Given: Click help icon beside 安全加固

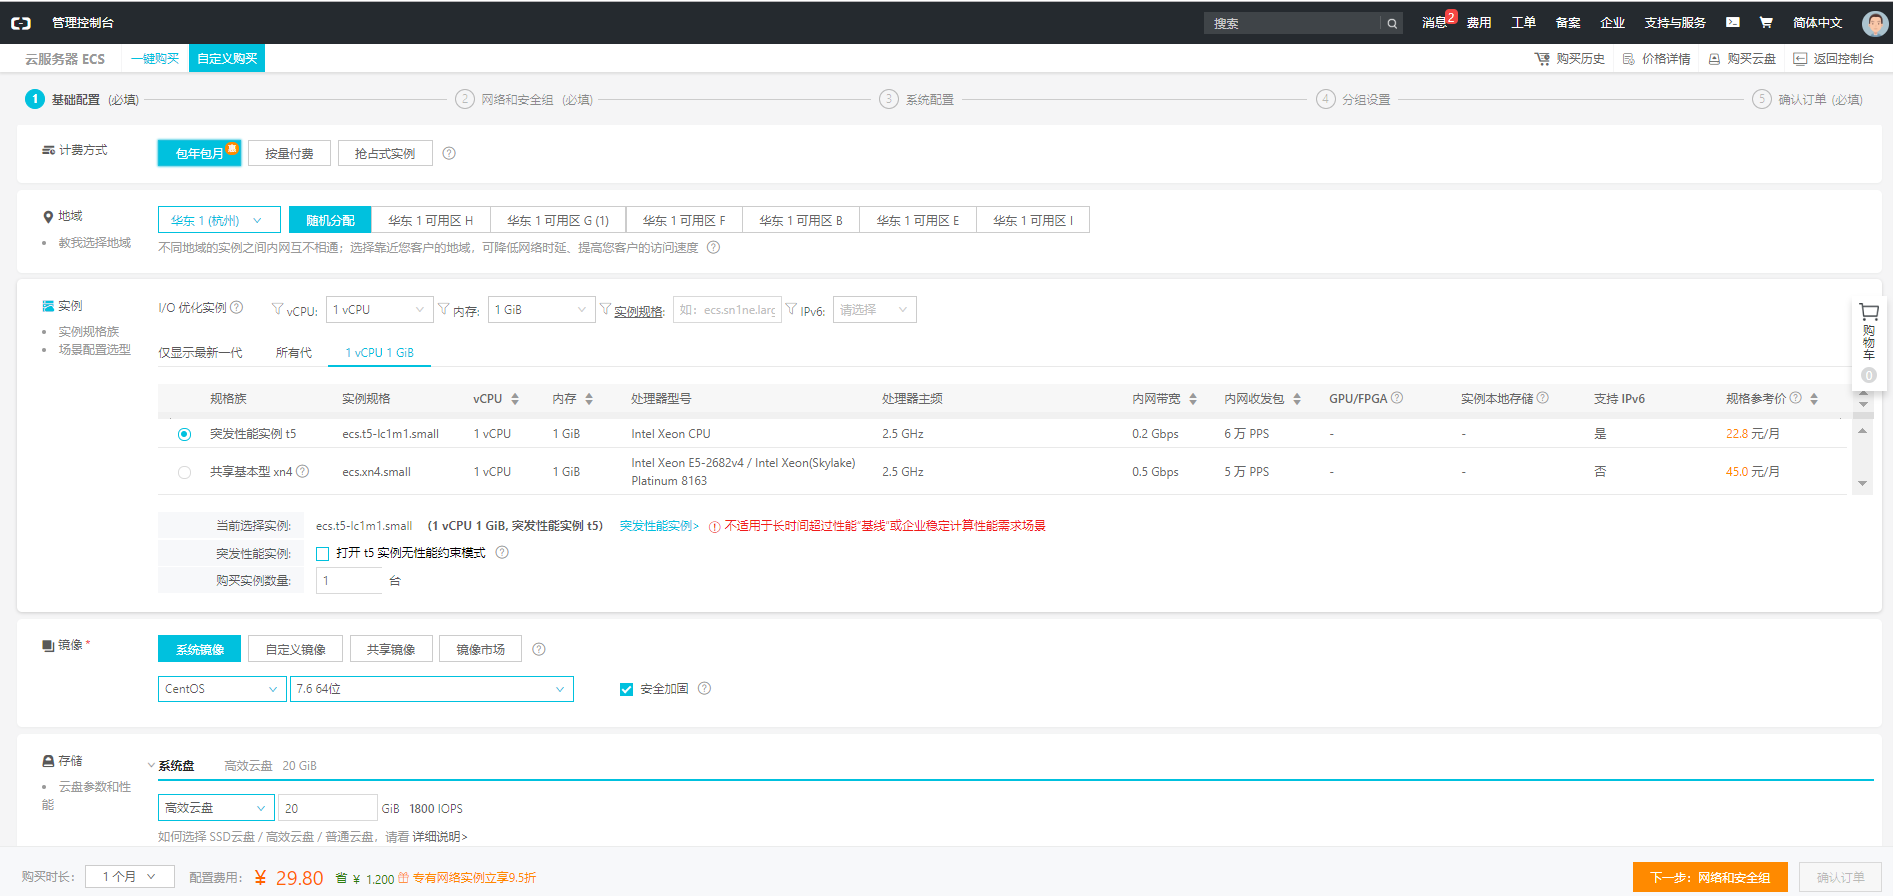Looking at the screenshot, I should coord(704,688).
